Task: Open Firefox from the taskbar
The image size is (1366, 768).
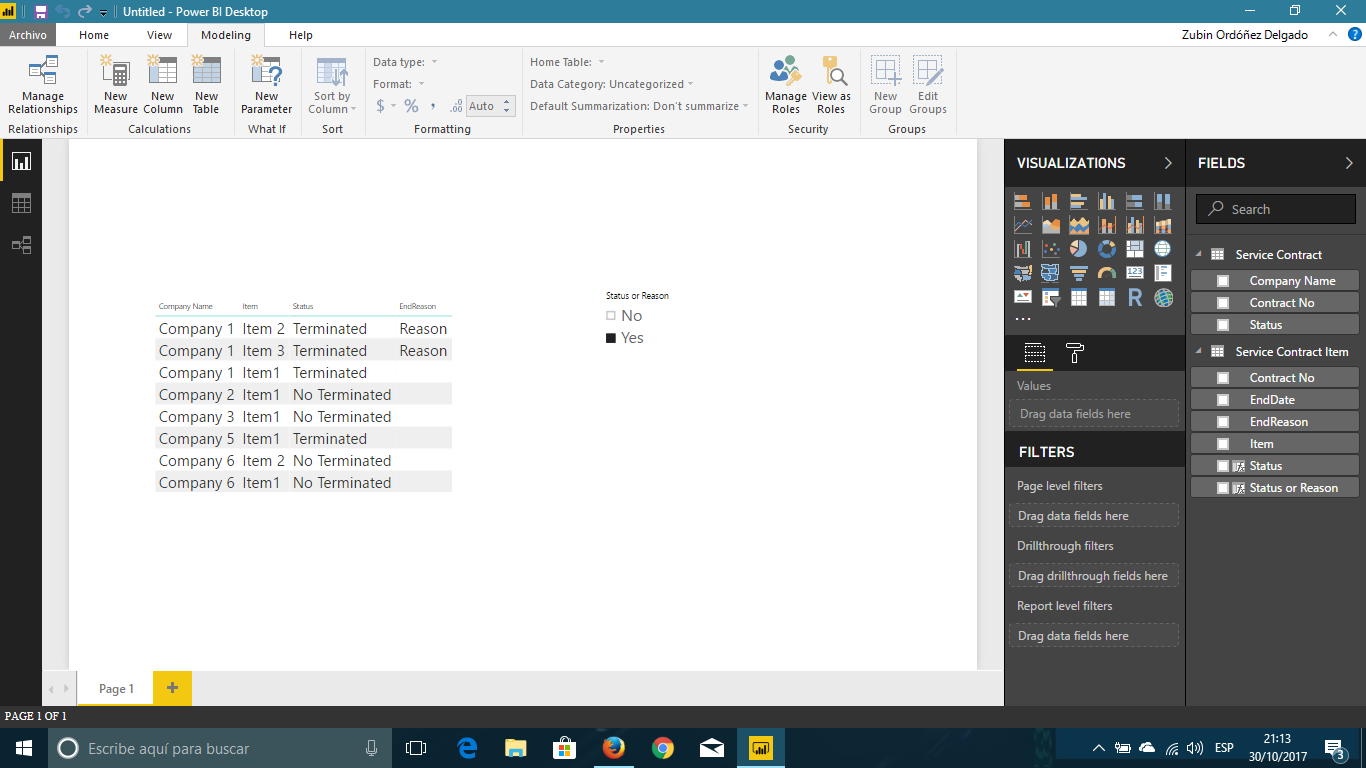Action: point(614,748)
